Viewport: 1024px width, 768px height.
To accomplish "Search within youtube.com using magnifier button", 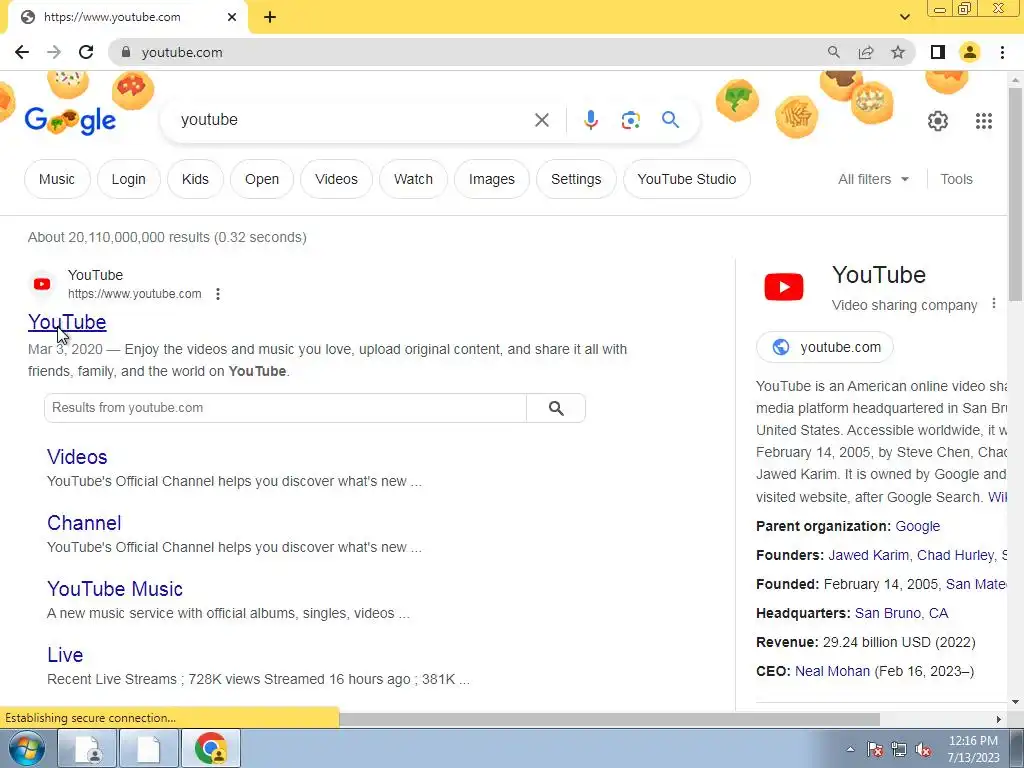I will coord(556,408).
